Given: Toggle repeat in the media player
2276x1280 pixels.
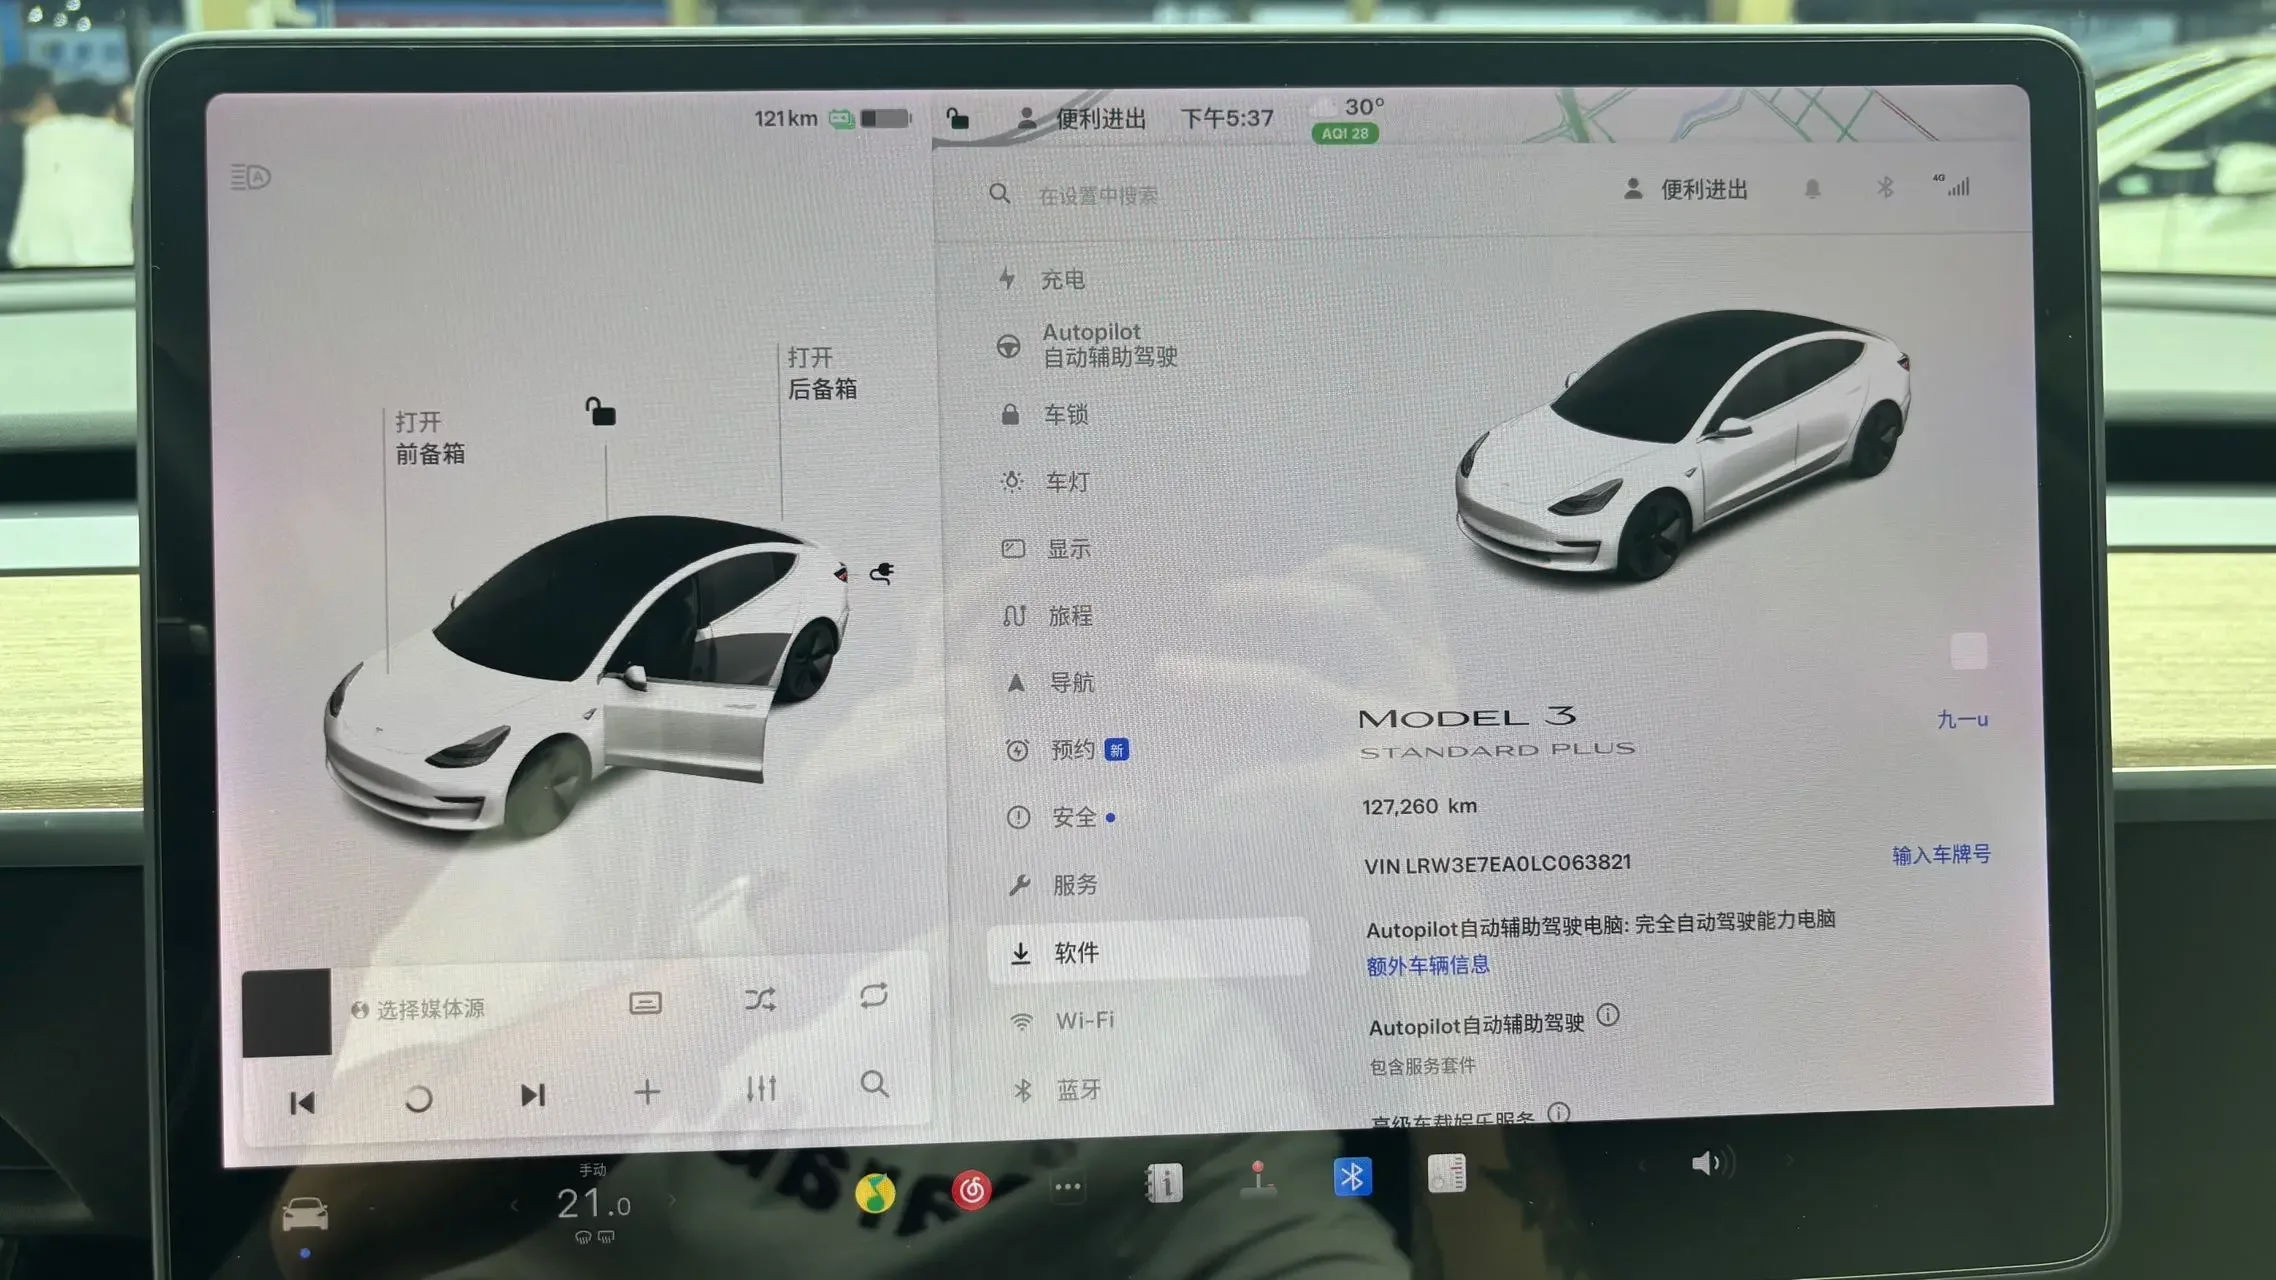Looking at the screenshot, I should coord(873,995).
